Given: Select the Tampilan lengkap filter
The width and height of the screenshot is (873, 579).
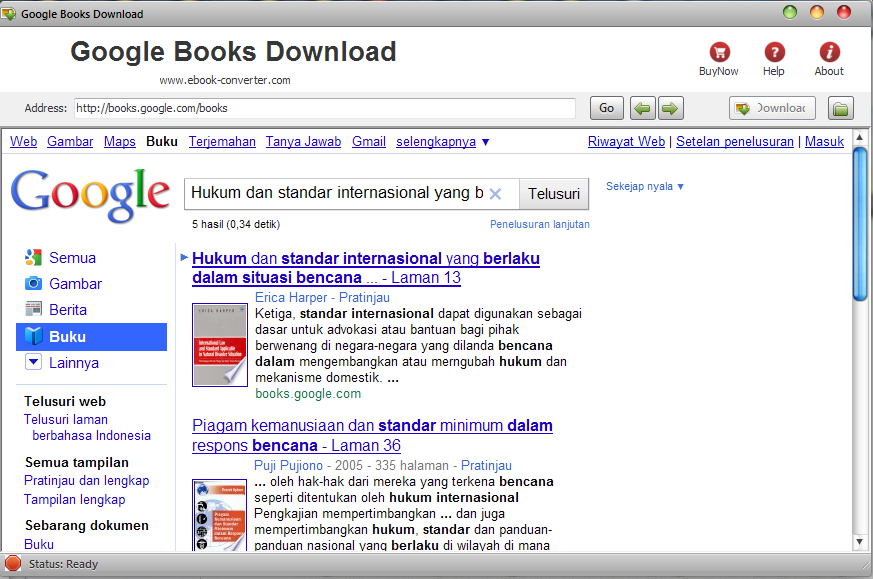Looking at the screenshot, I should pyautogui.click(x=75, y=499).
